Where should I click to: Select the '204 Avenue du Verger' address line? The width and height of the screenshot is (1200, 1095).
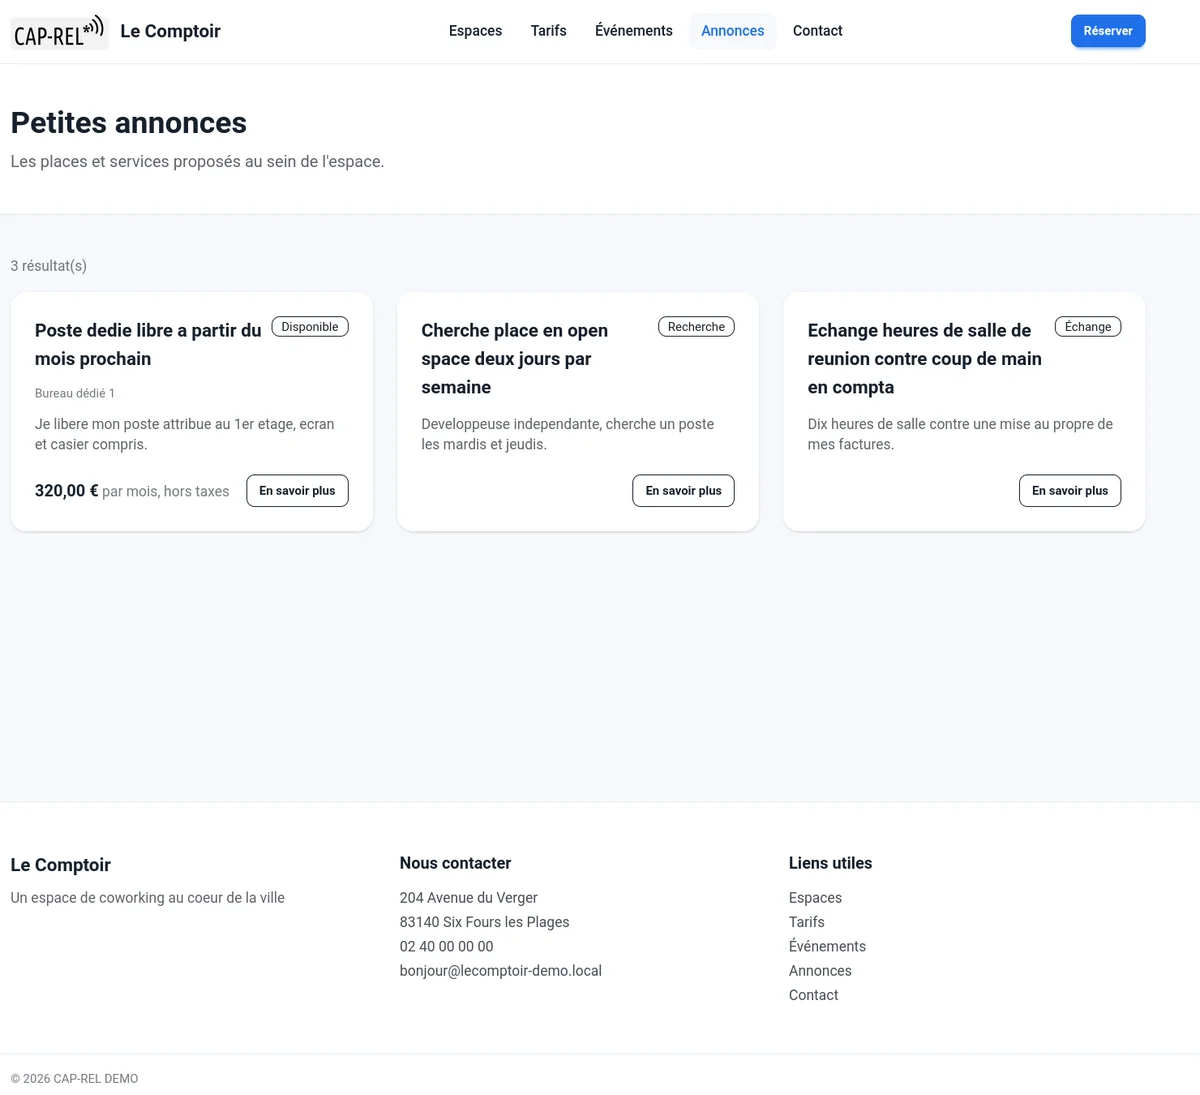click(x=469, y=898)
